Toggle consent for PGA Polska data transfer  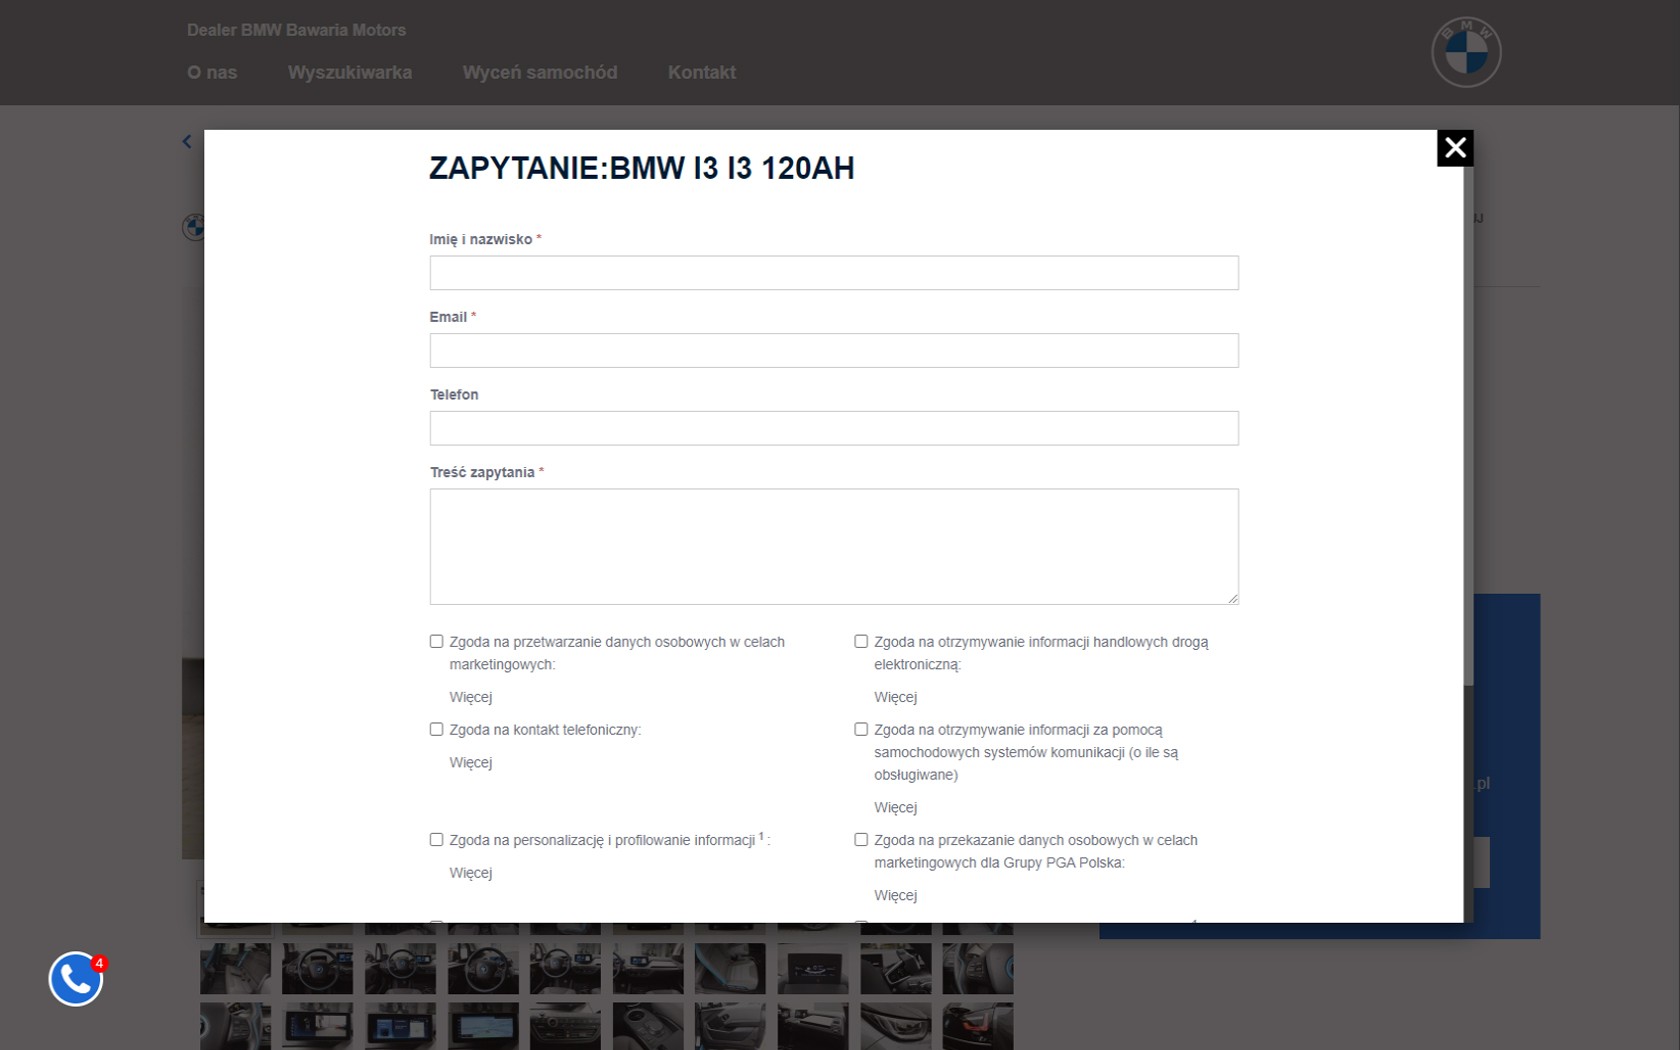coord(861,840)
